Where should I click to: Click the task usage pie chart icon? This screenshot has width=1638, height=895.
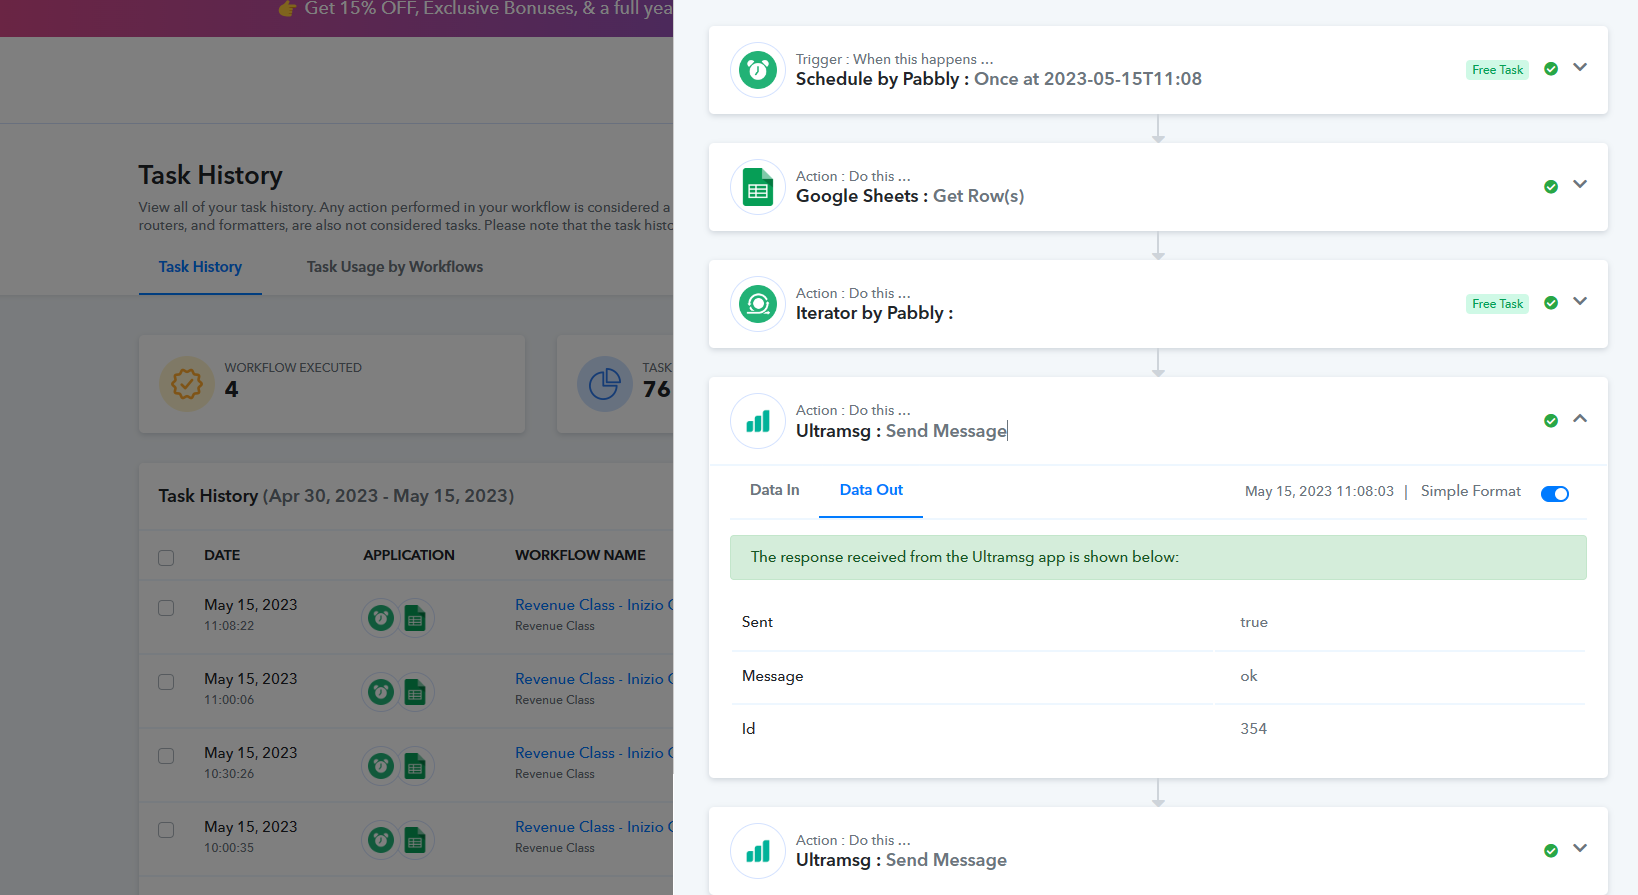605,384
